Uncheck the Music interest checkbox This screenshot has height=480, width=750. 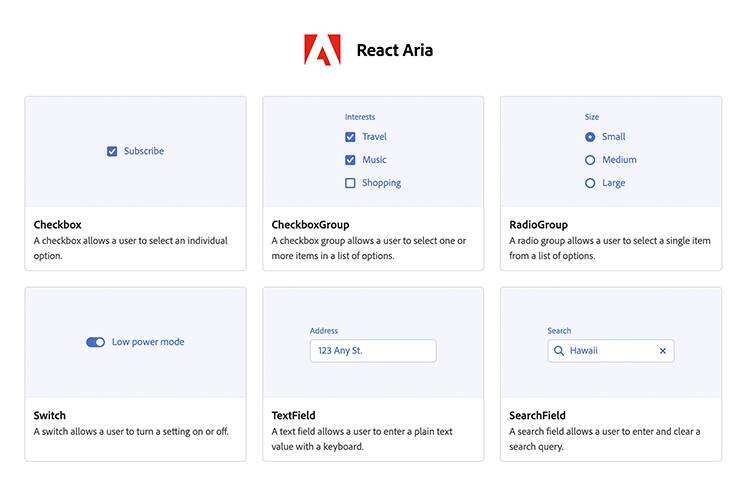[350, 160]
